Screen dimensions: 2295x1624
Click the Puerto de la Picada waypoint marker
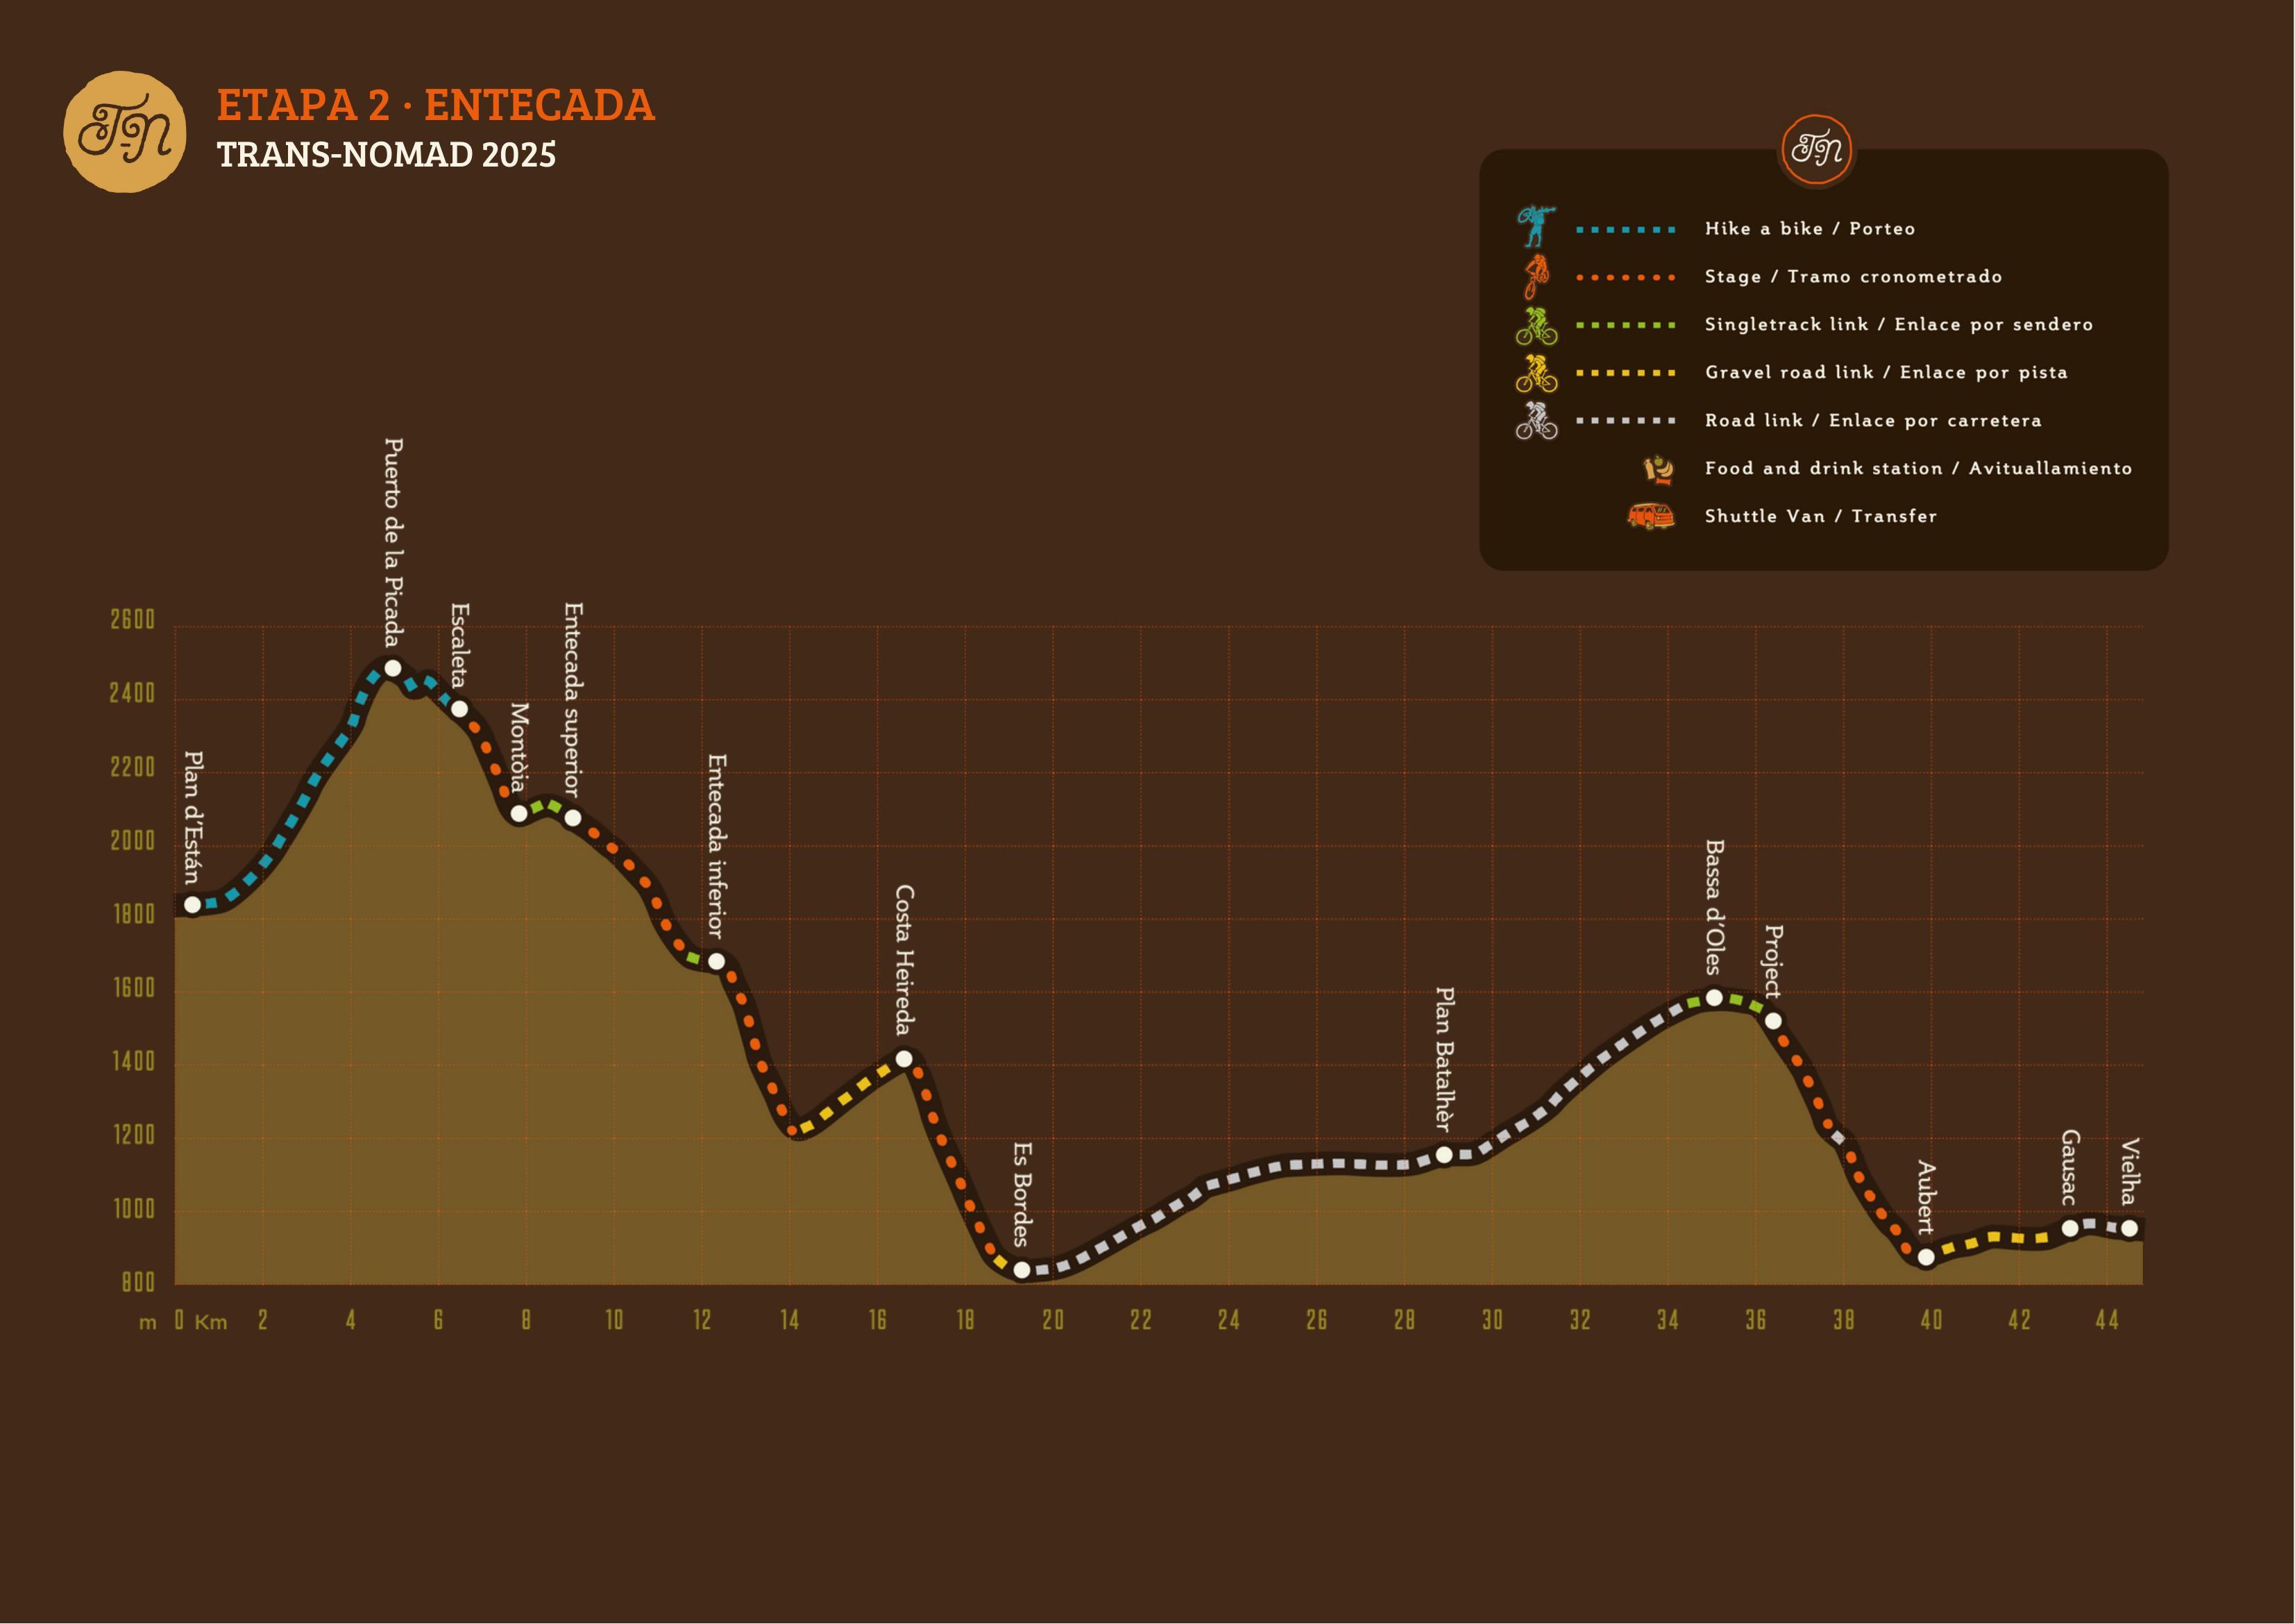[x=393, y=668]
